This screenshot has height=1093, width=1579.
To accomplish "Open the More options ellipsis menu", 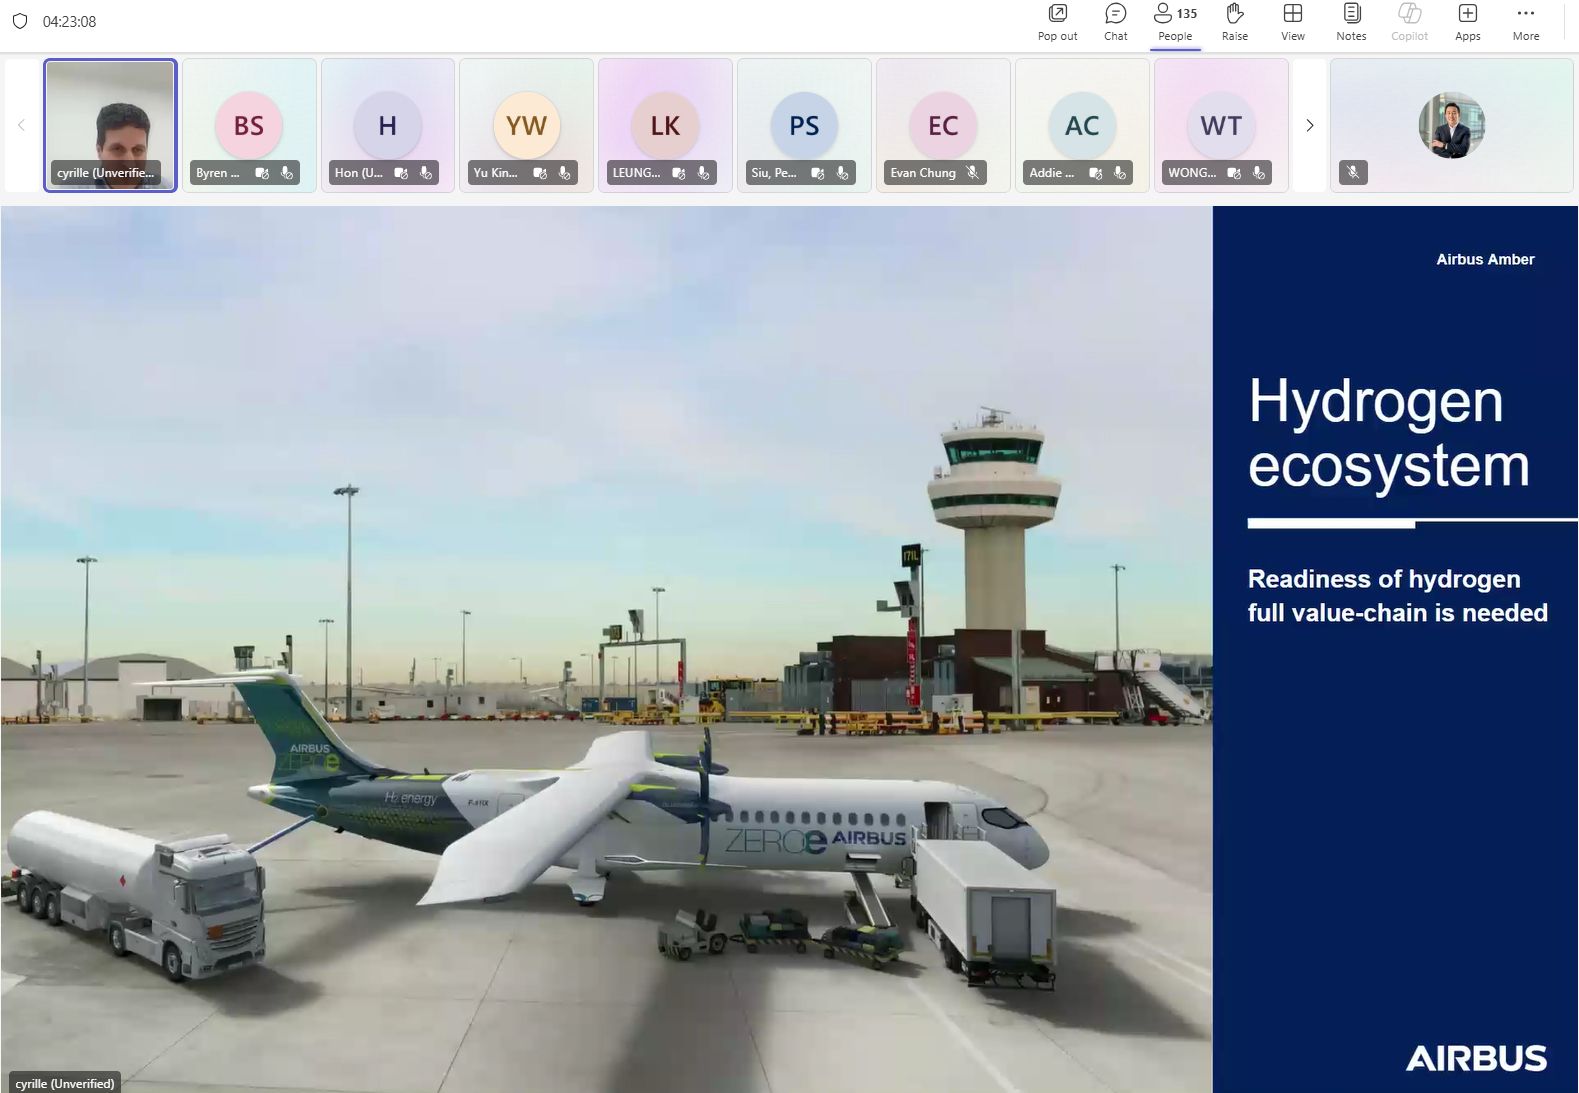I will click(1525, 22).
